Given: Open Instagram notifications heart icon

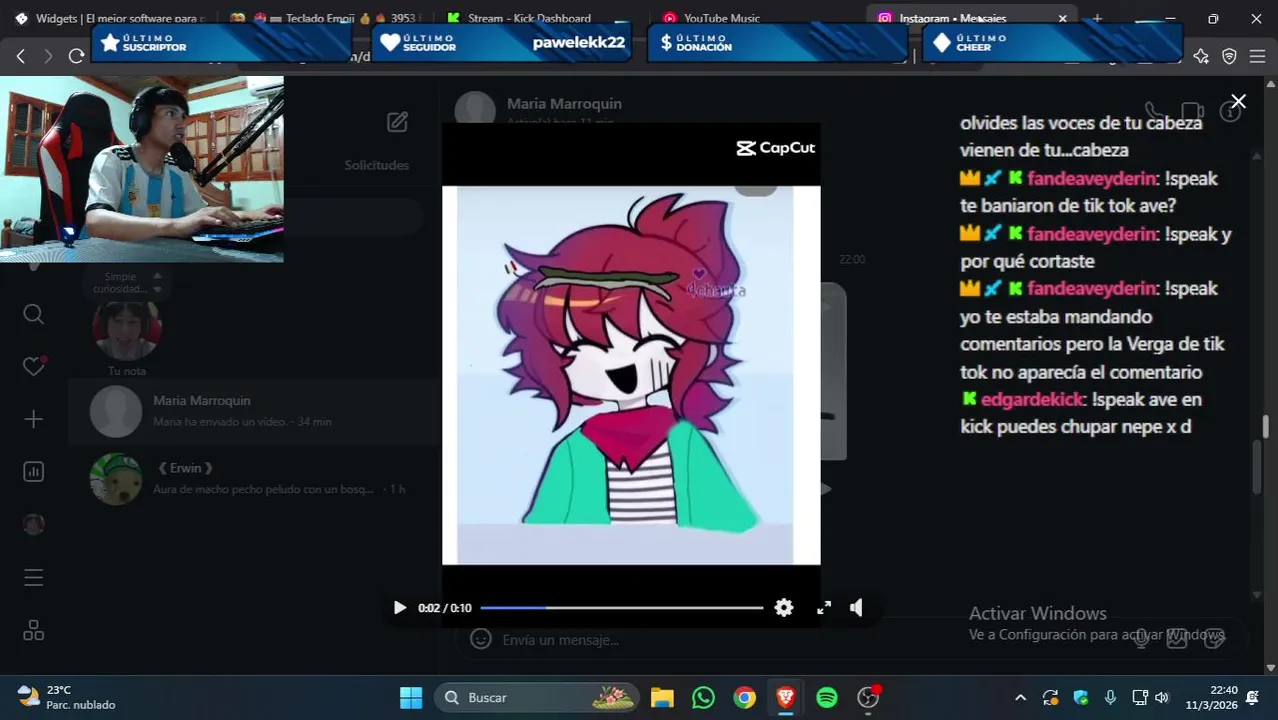Looking at the screenshot, I should 33,366.
